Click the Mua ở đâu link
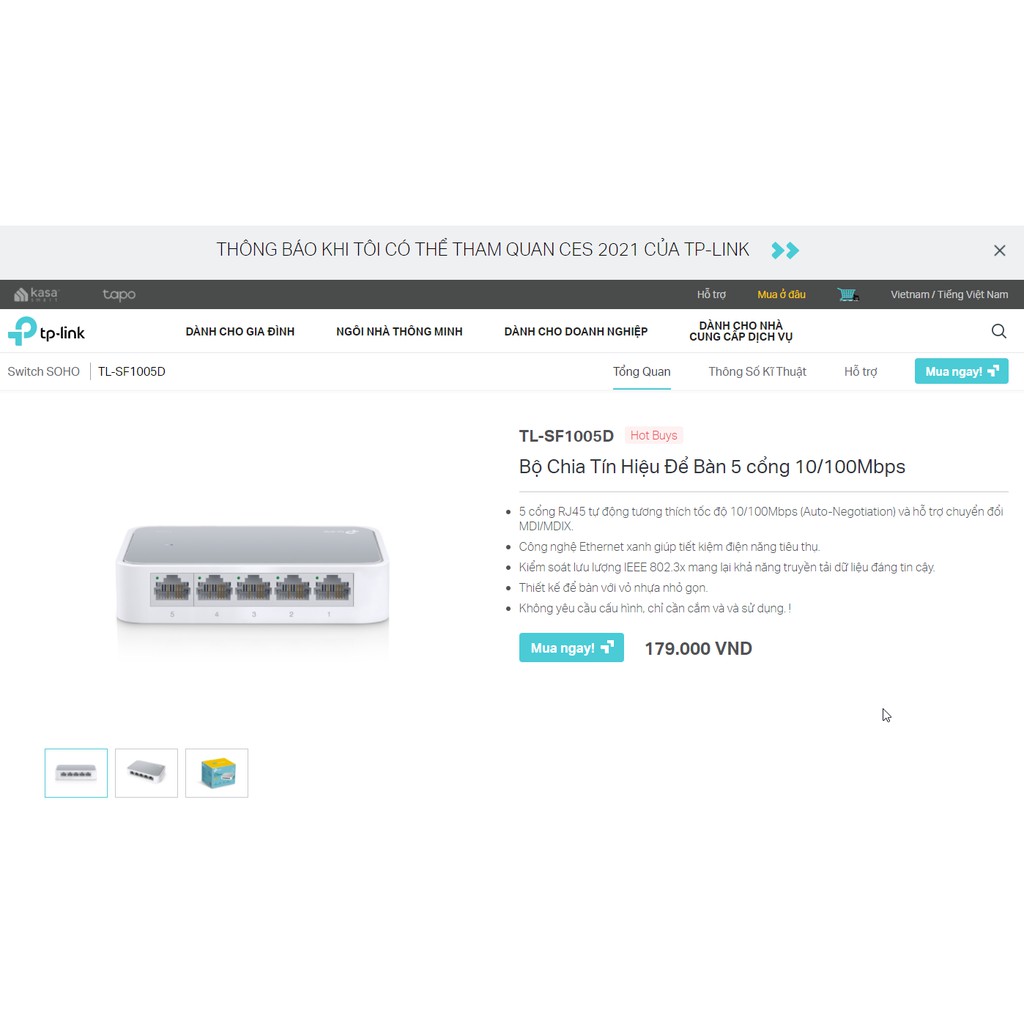 tap(781, 295)
